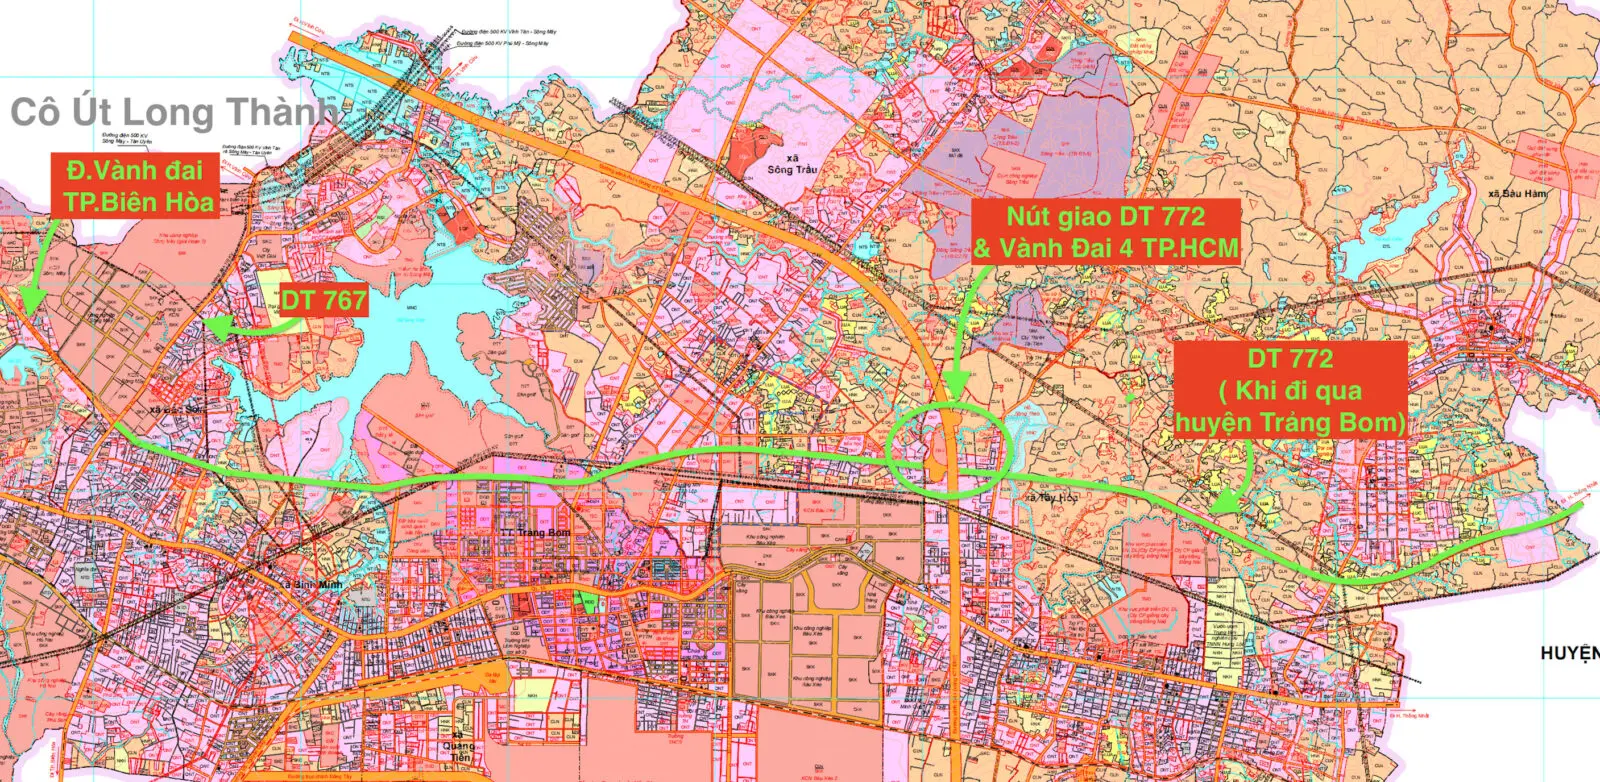This screenshot has width=1600, height=782.
Task: Click the 'xã Bàu Hàm' map label
Action: (x=1517, y=193)
